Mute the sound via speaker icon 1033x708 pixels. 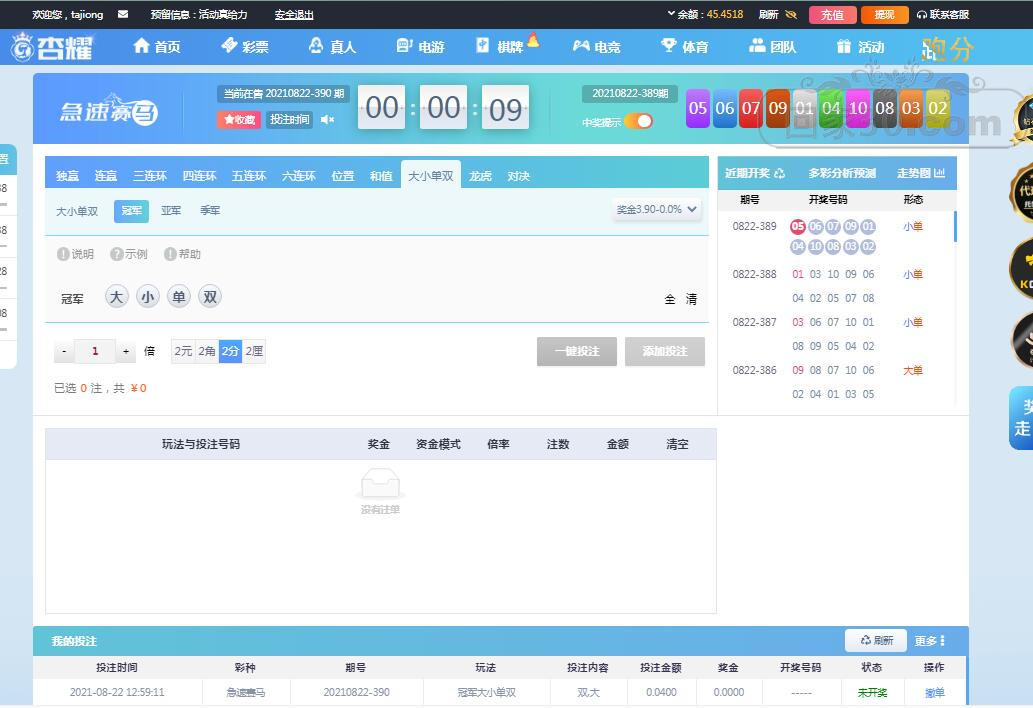[327, 120]
